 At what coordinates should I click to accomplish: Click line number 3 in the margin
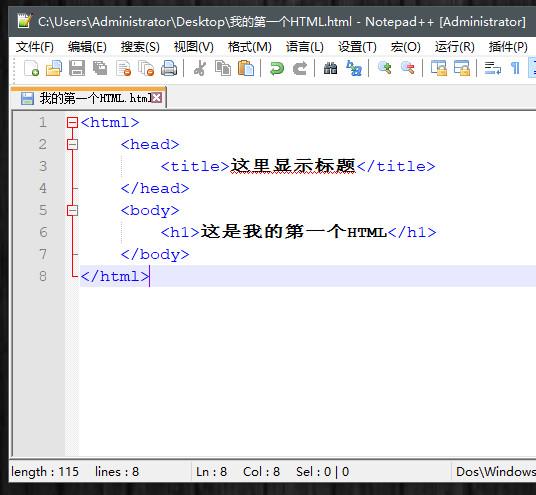click(43, 166)
